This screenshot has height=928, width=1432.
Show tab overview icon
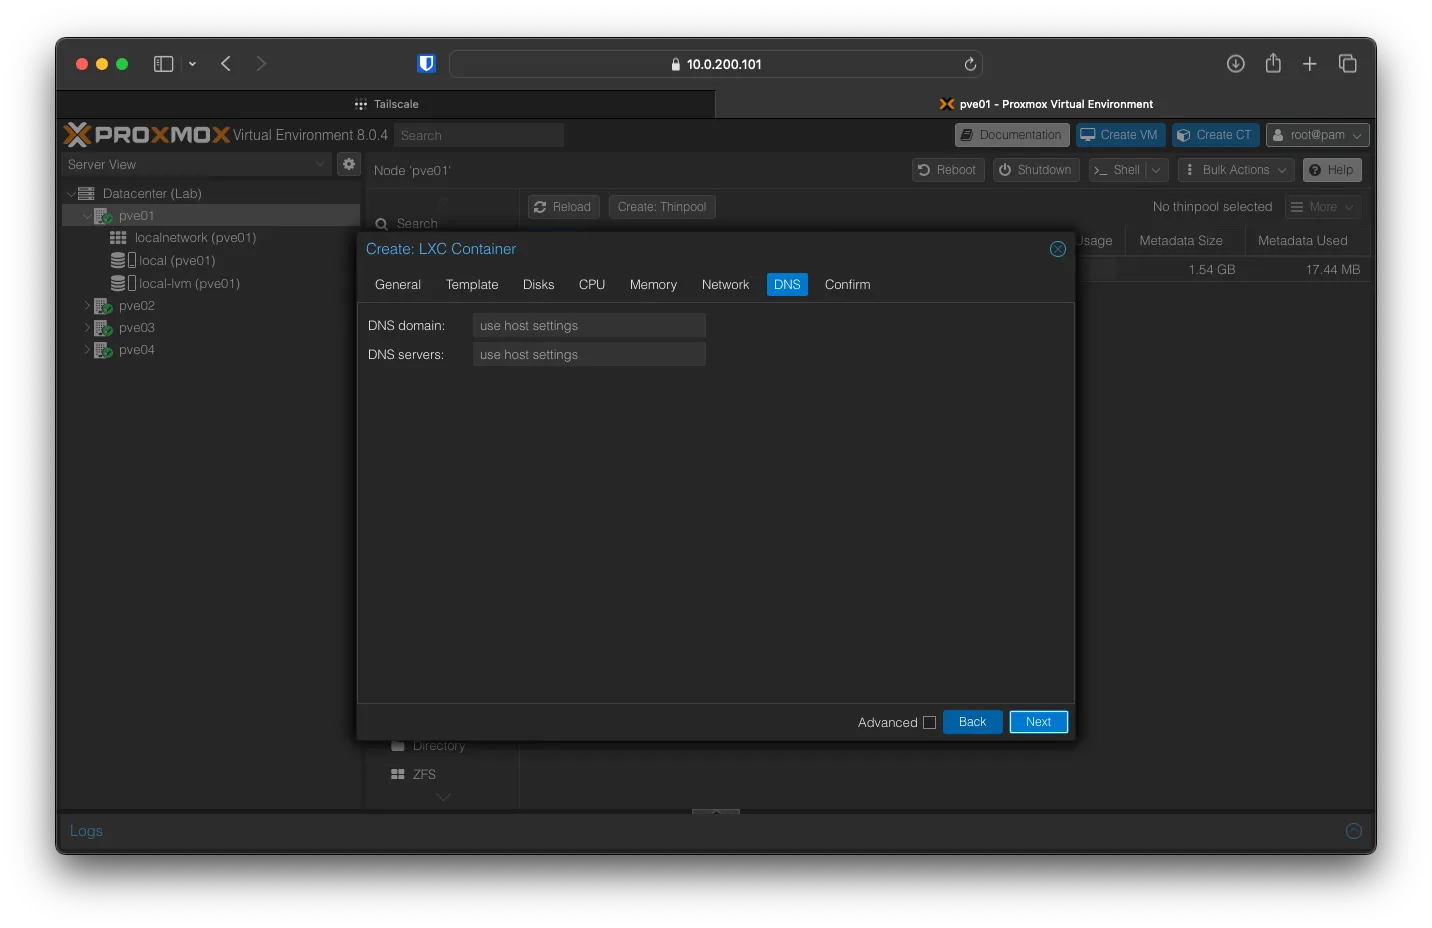click(1348, 64)
